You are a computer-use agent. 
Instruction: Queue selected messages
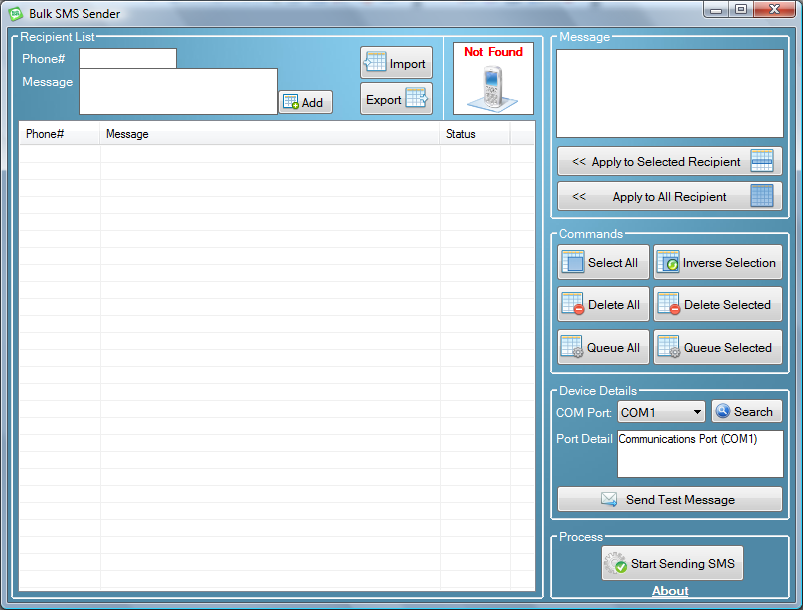pyautogui.click(x=717, y=347)
